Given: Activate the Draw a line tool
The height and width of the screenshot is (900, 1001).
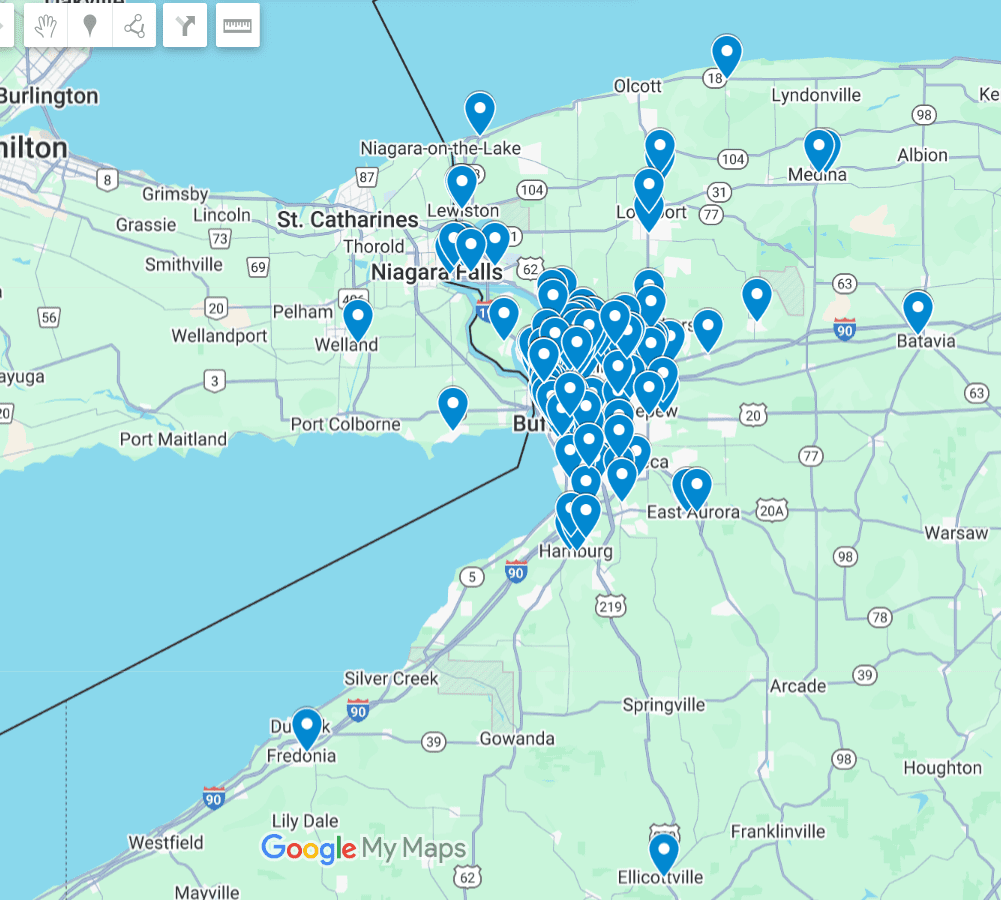Looking at the screenshot, I should (x=134, y=26).
